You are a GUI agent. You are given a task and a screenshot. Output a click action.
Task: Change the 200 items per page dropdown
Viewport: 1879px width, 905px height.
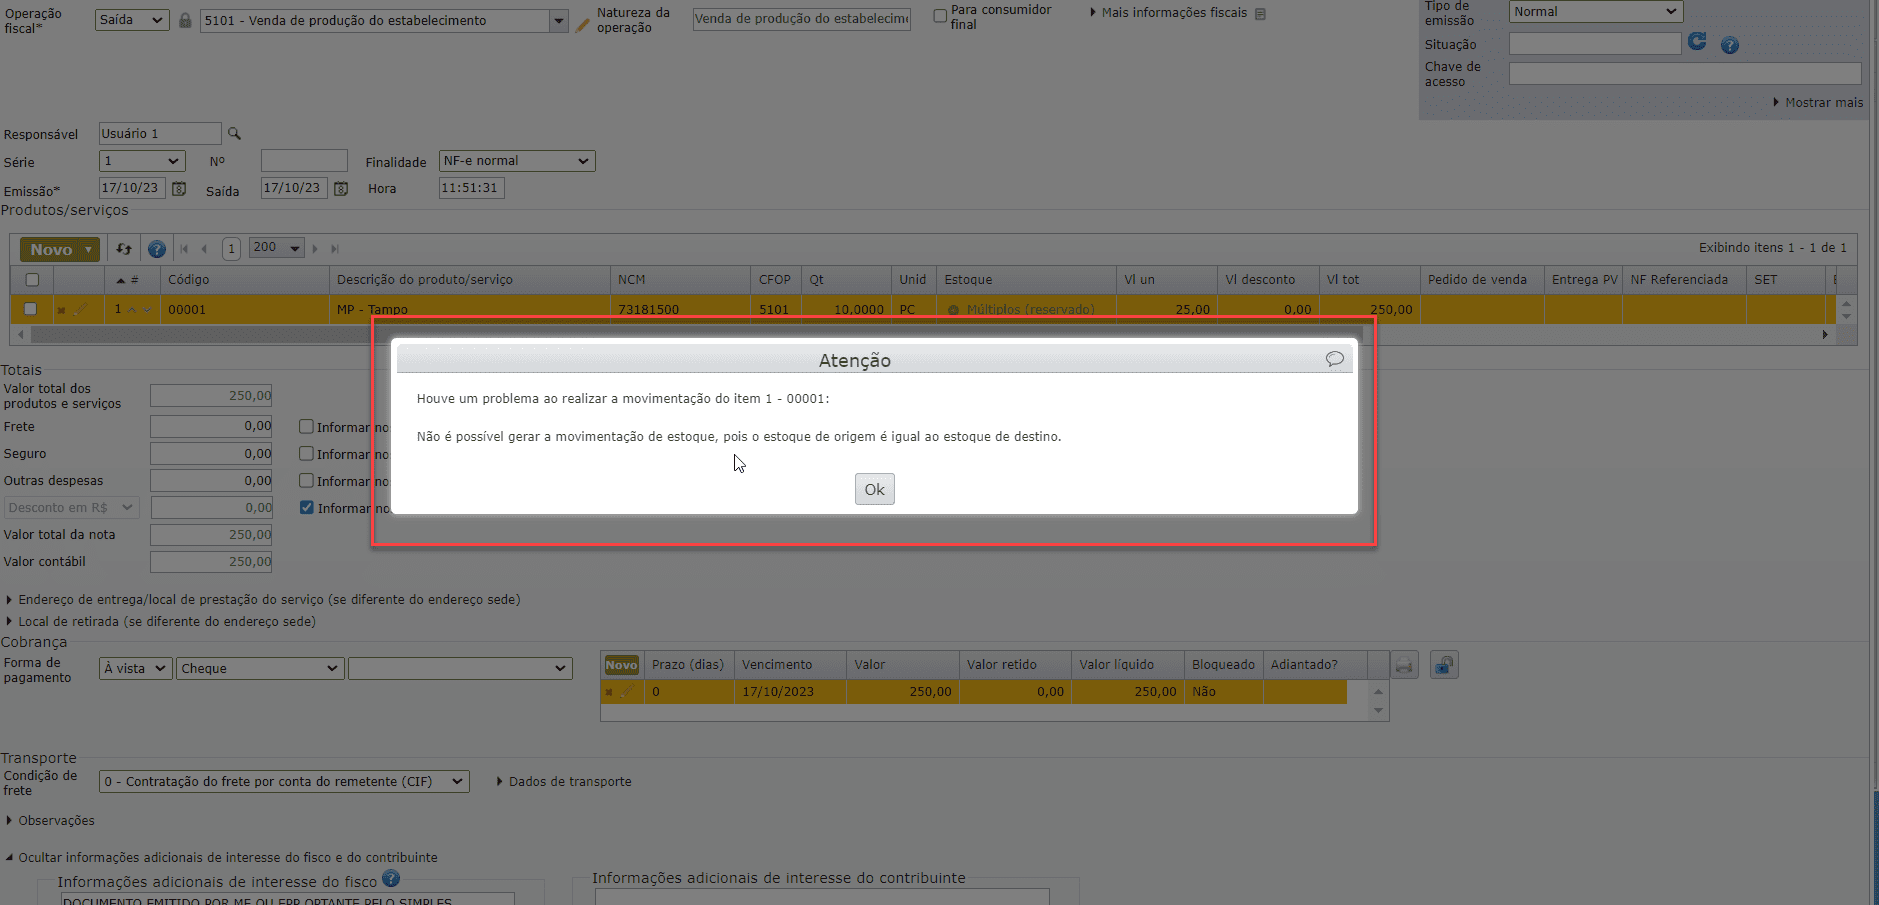(x=277, y=248)
